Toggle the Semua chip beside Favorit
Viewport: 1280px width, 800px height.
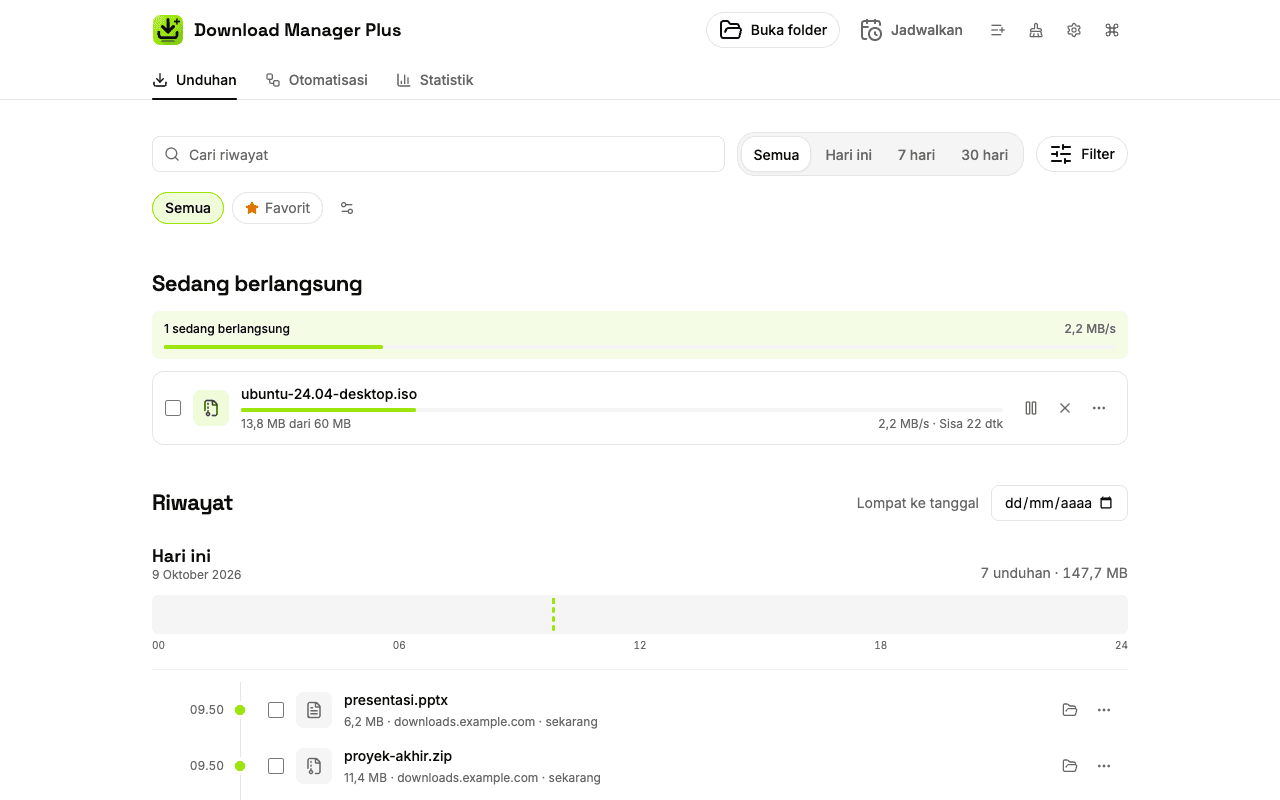188,208
